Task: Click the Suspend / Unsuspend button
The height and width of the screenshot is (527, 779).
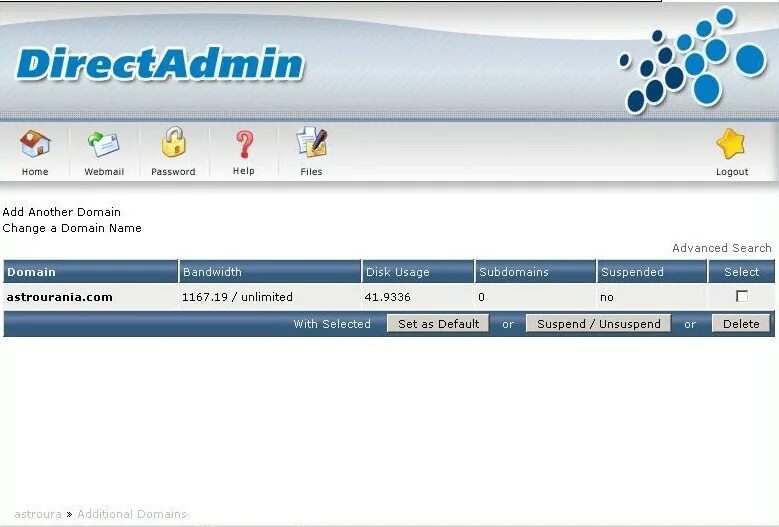Action: pyautogui.click(x=599, y=324)
